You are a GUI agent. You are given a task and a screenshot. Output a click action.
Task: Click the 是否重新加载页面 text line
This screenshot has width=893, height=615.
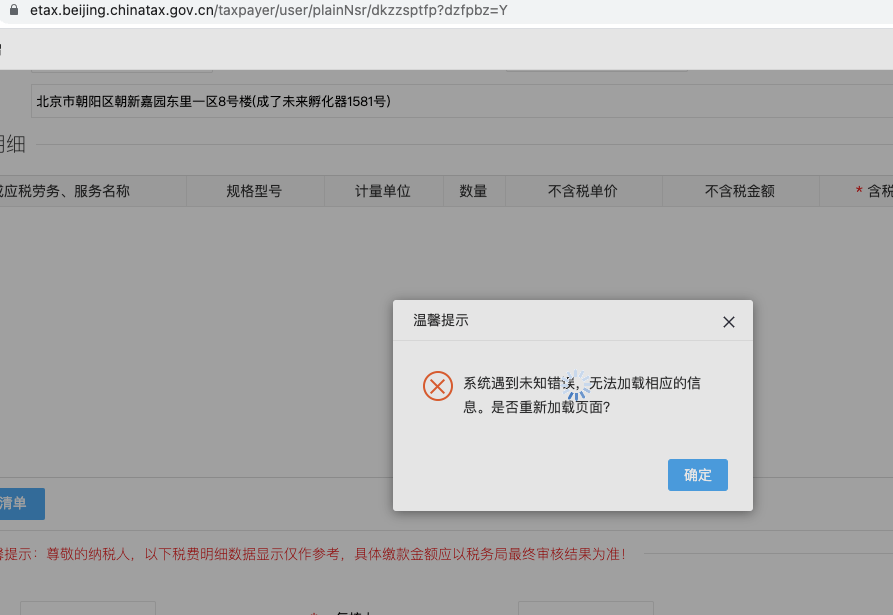click(550, 407)
